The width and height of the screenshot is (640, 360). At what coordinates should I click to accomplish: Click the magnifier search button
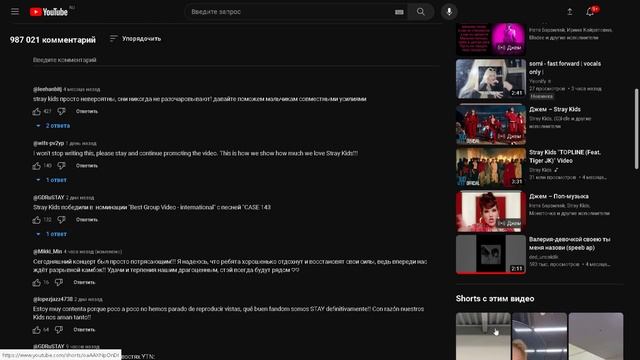421,12
